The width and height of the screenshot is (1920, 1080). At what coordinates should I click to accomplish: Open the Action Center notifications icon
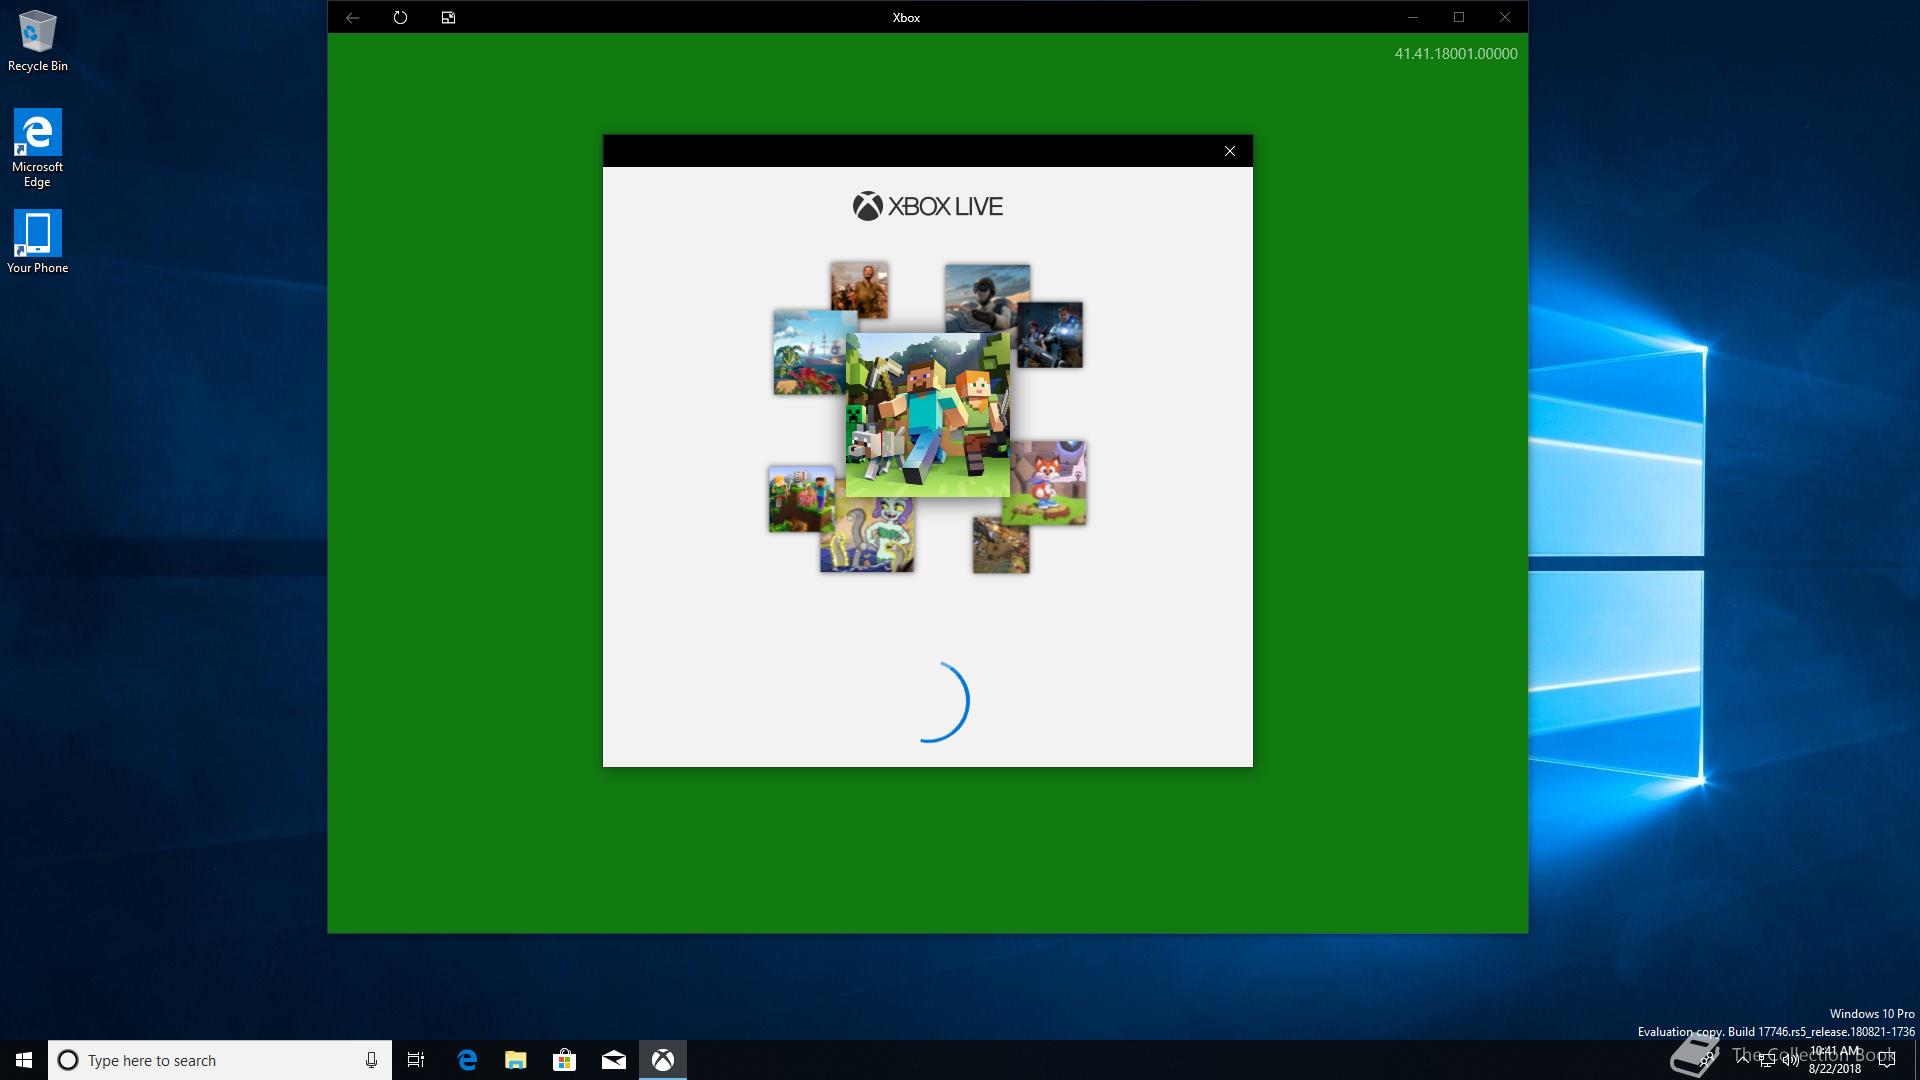coord(1887,1060)
